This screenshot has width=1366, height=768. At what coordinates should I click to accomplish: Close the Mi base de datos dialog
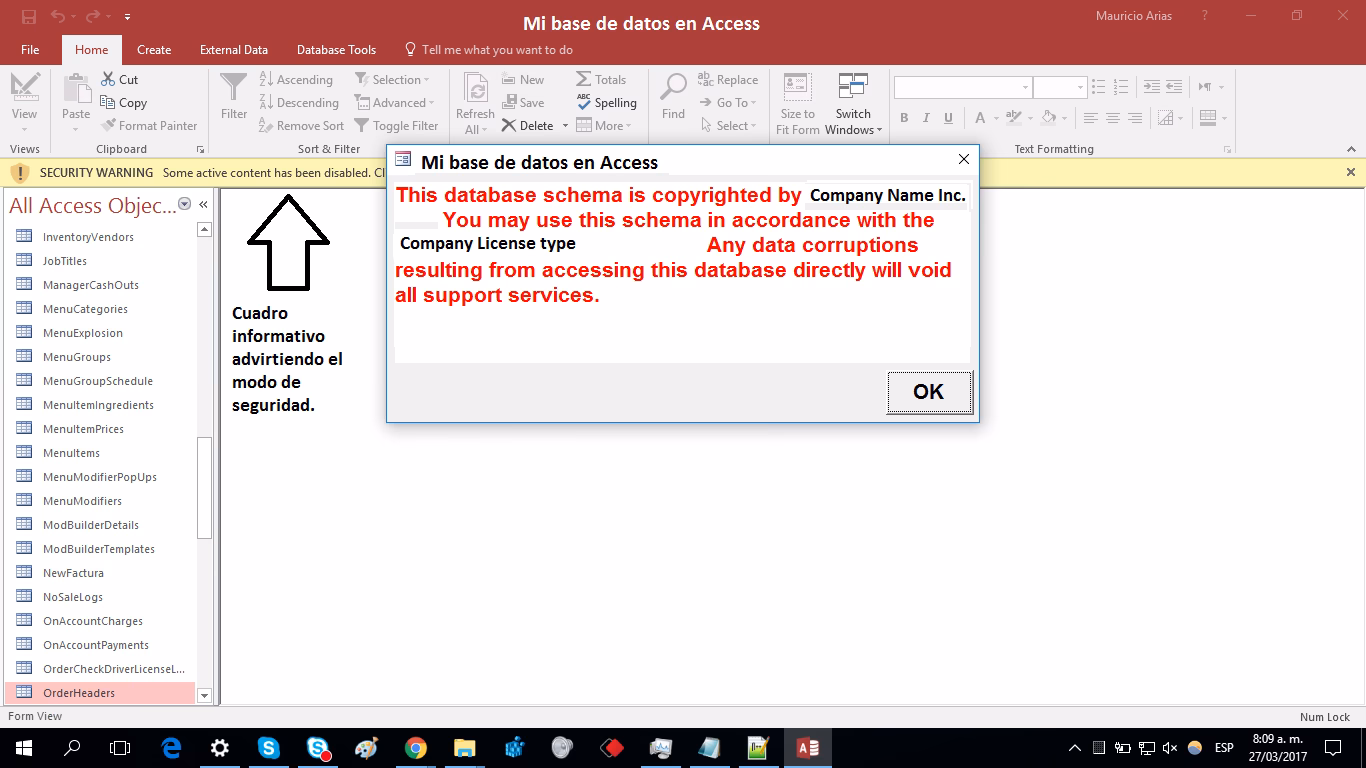964,160
